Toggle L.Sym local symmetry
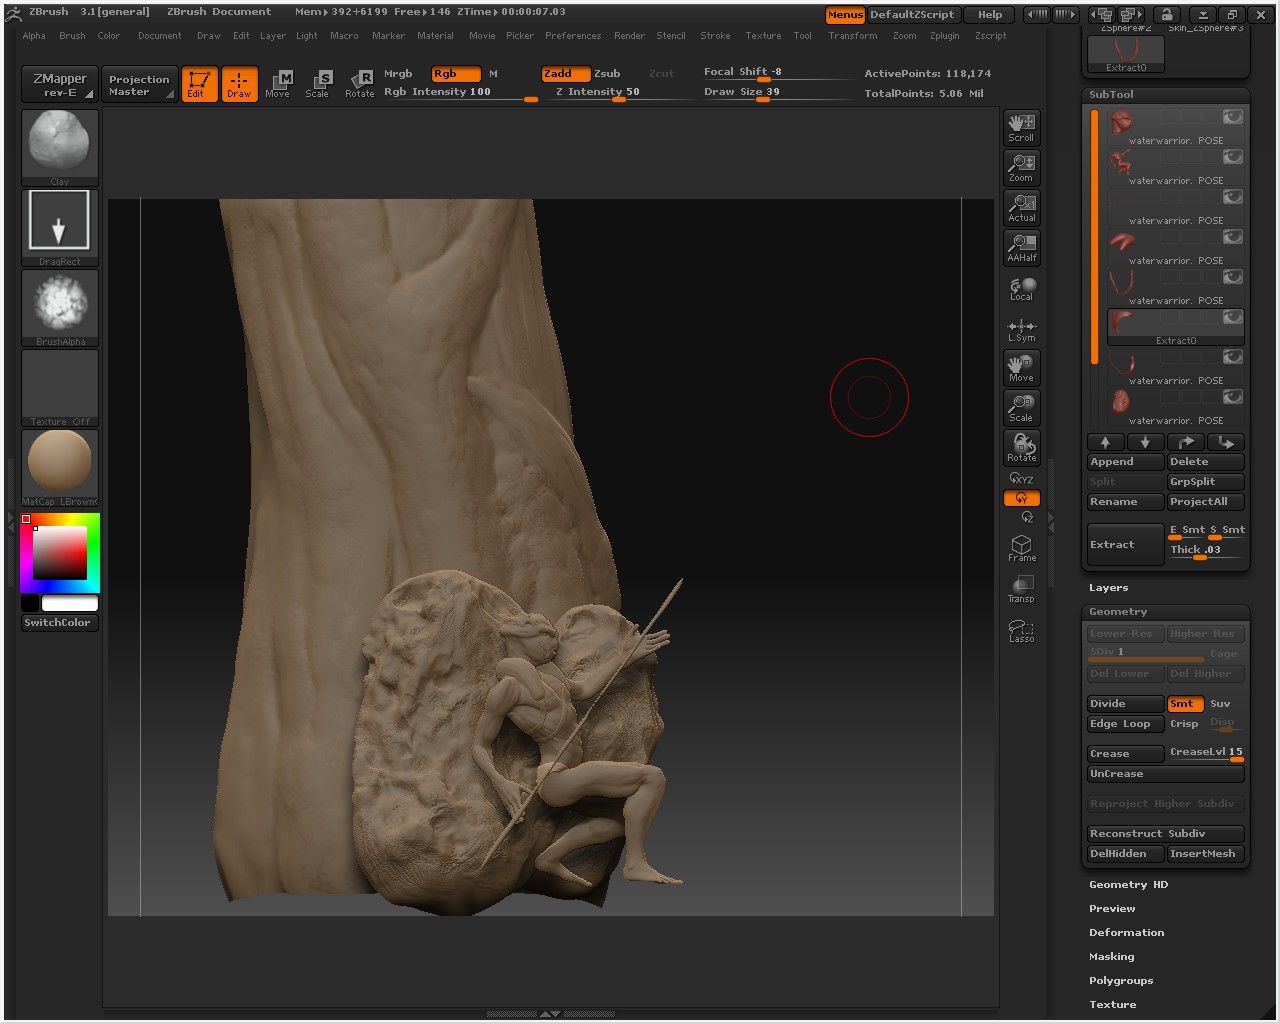The image size is (1280, 1024). coord(1022,329)
